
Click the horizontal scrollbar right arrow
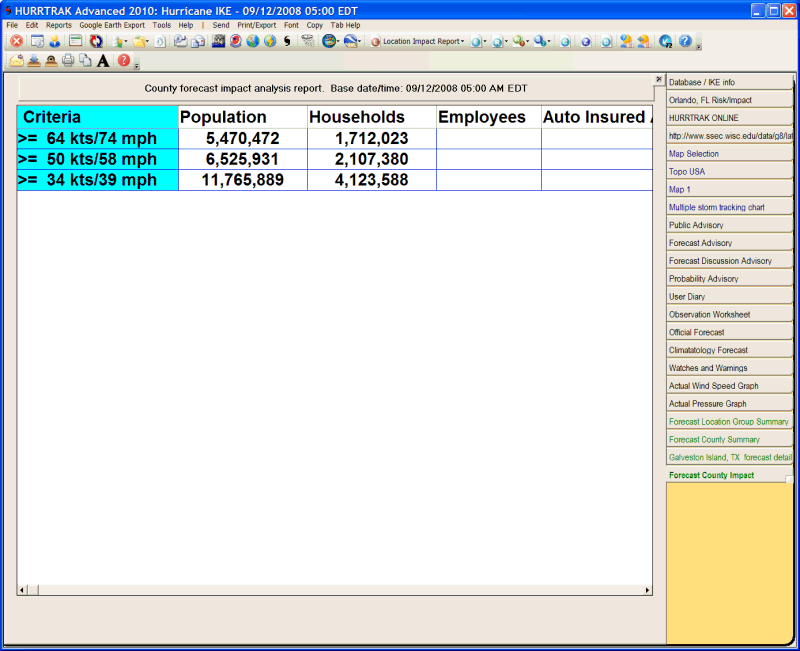[647, 591]
